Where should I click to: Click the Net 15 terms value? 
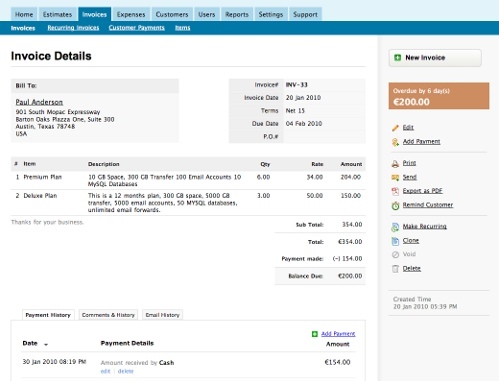coord(295,111)
